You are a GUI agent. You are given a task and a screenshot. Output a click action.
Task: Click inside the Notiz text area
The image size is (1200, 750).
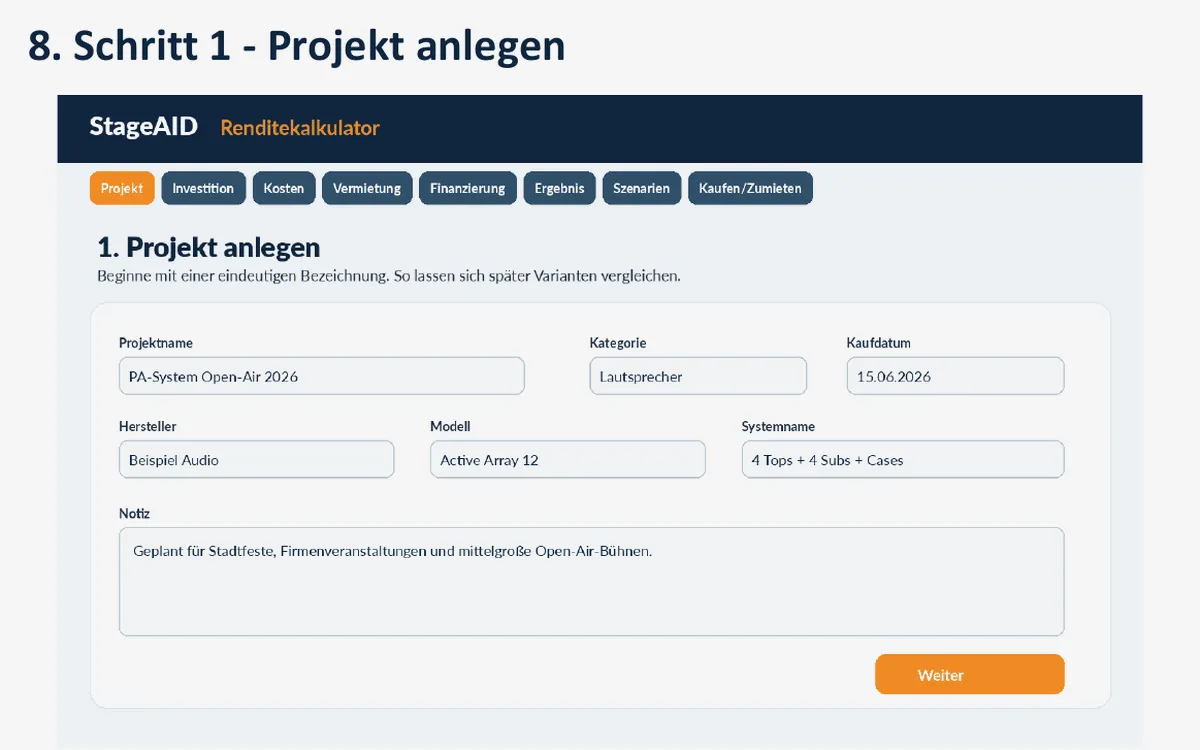pos(592,582)
